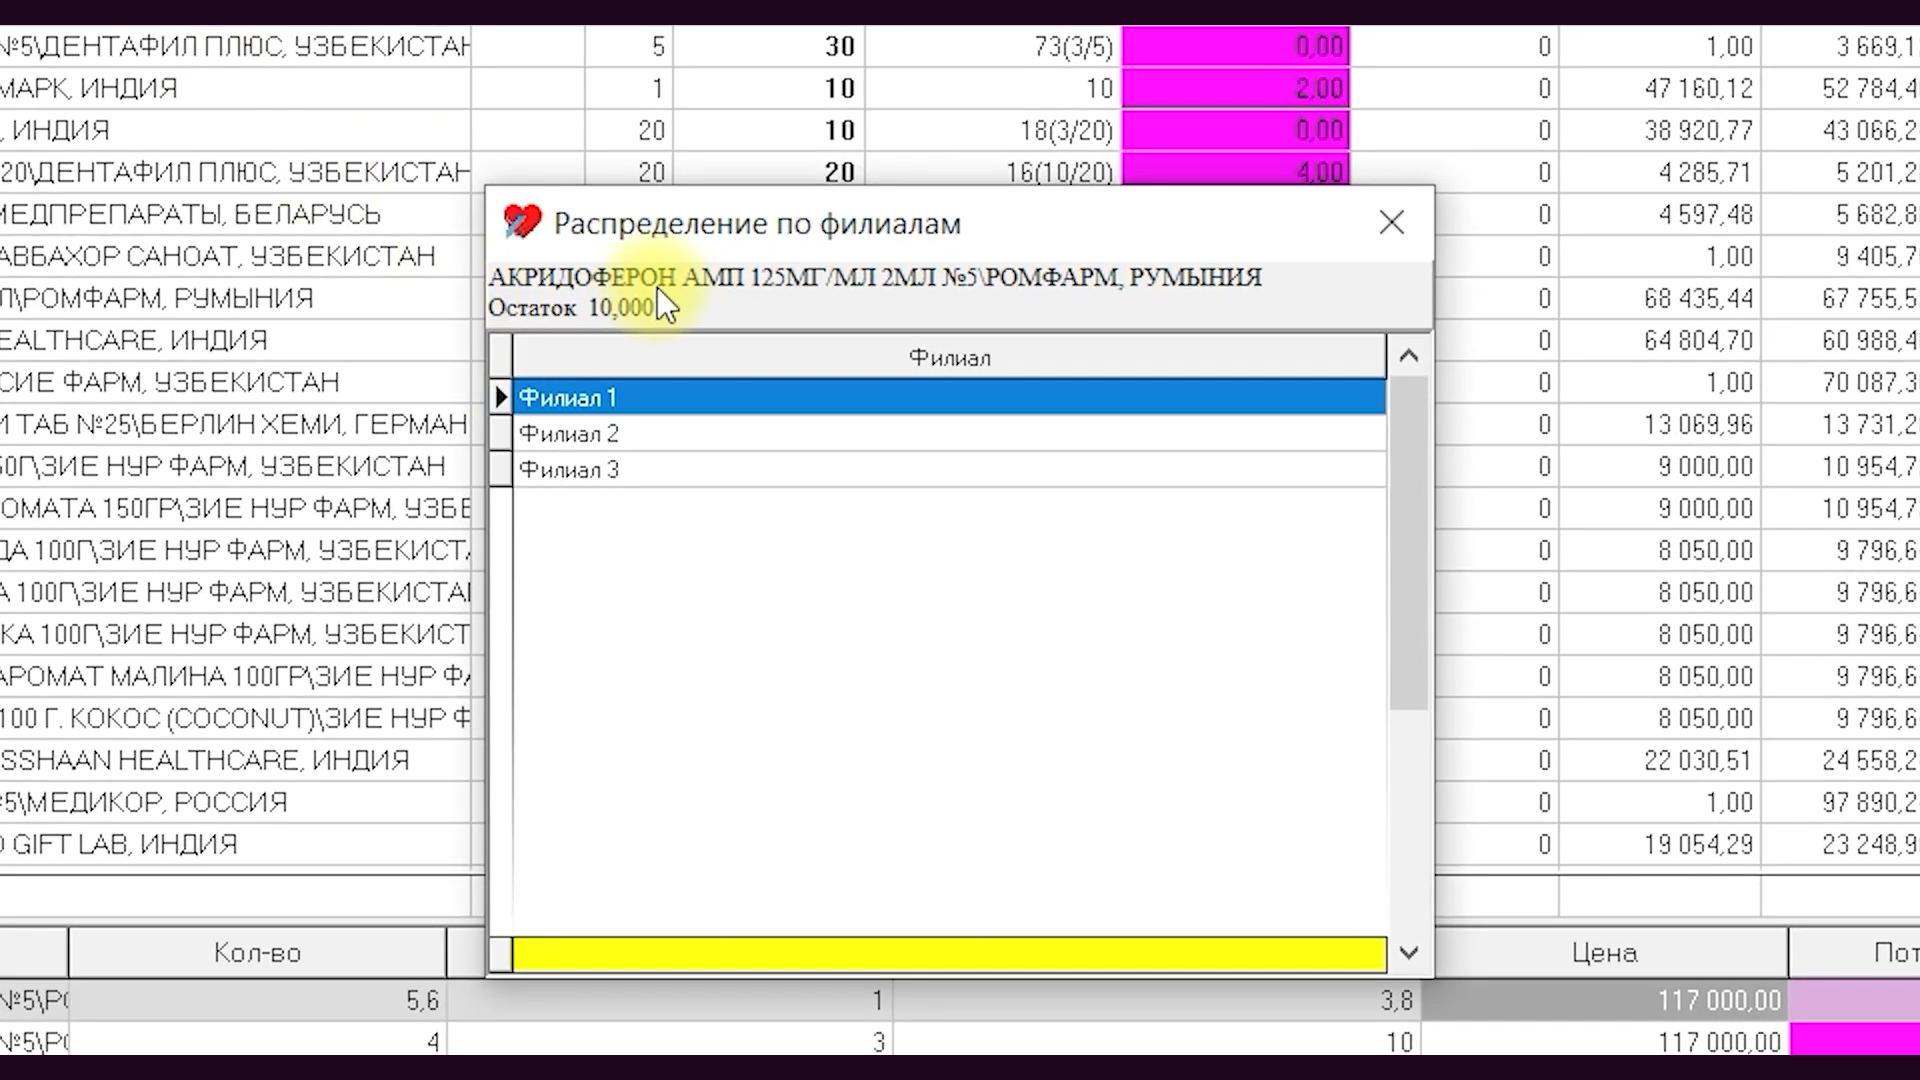1920x1080 pixels.
Task: Click bottom table cell 5,6
Action: (258, 1000)
